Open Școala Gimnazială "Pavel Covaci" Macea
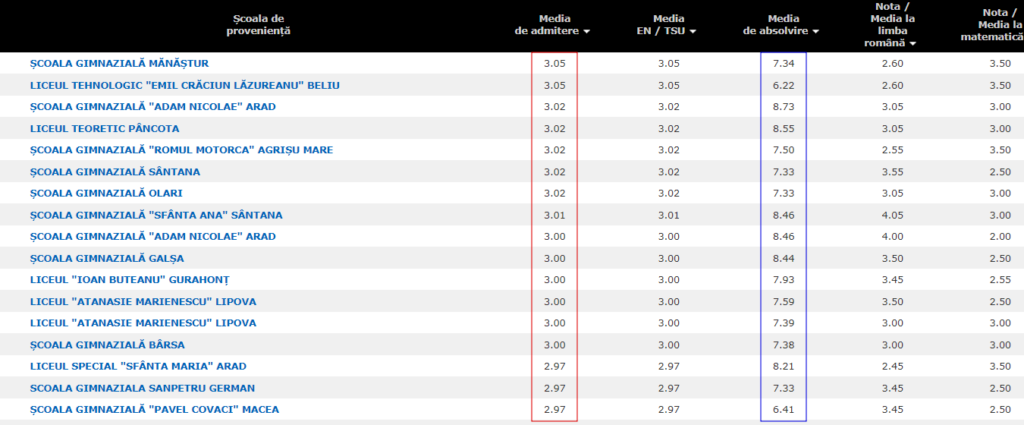Image resolution: width=1024 pixels, height=425 pixels. point(154,409)
